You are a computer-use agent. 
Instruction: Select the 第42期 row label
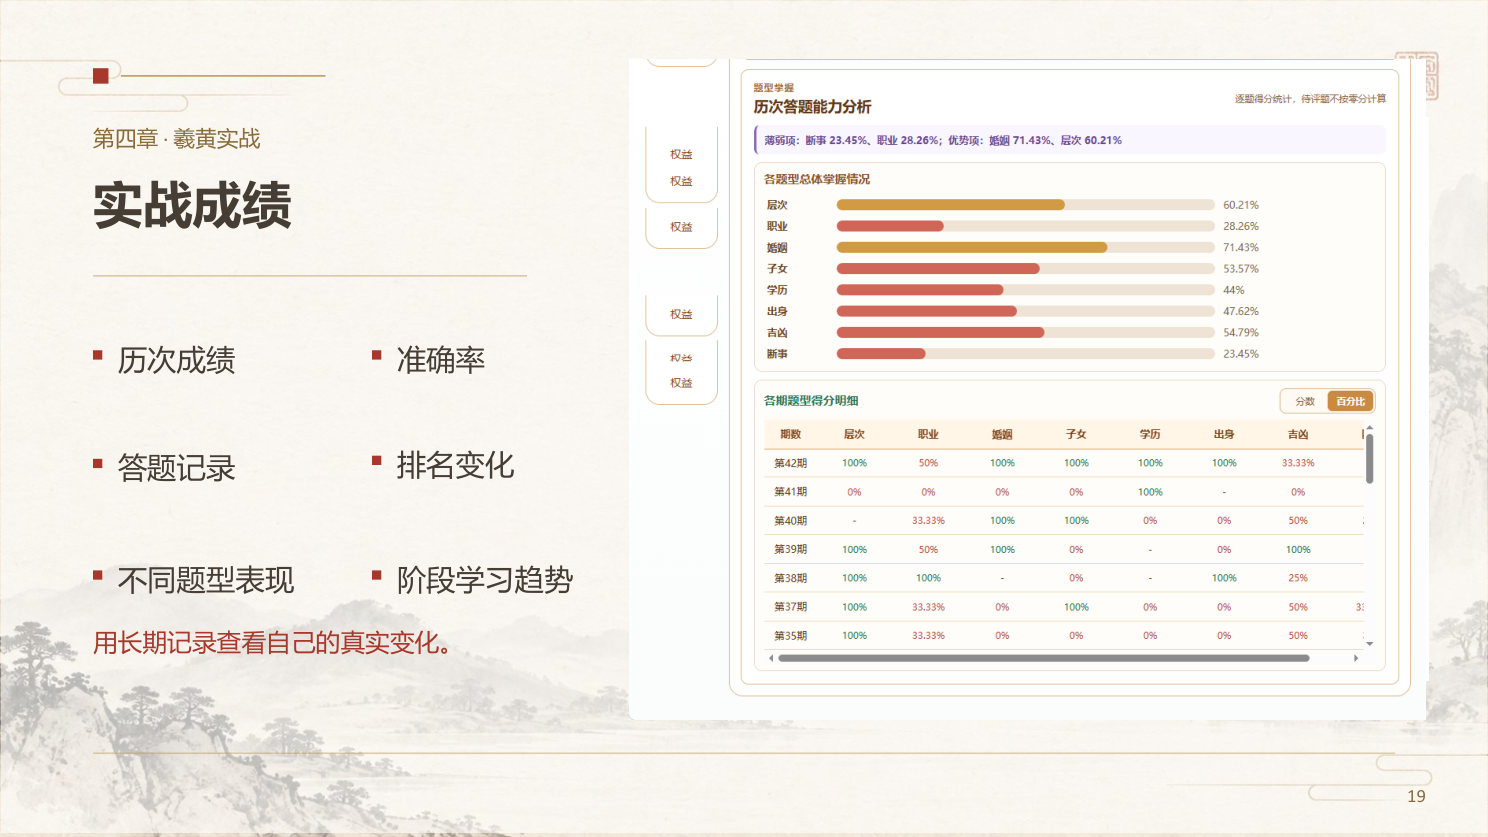(x=790, y=463)
